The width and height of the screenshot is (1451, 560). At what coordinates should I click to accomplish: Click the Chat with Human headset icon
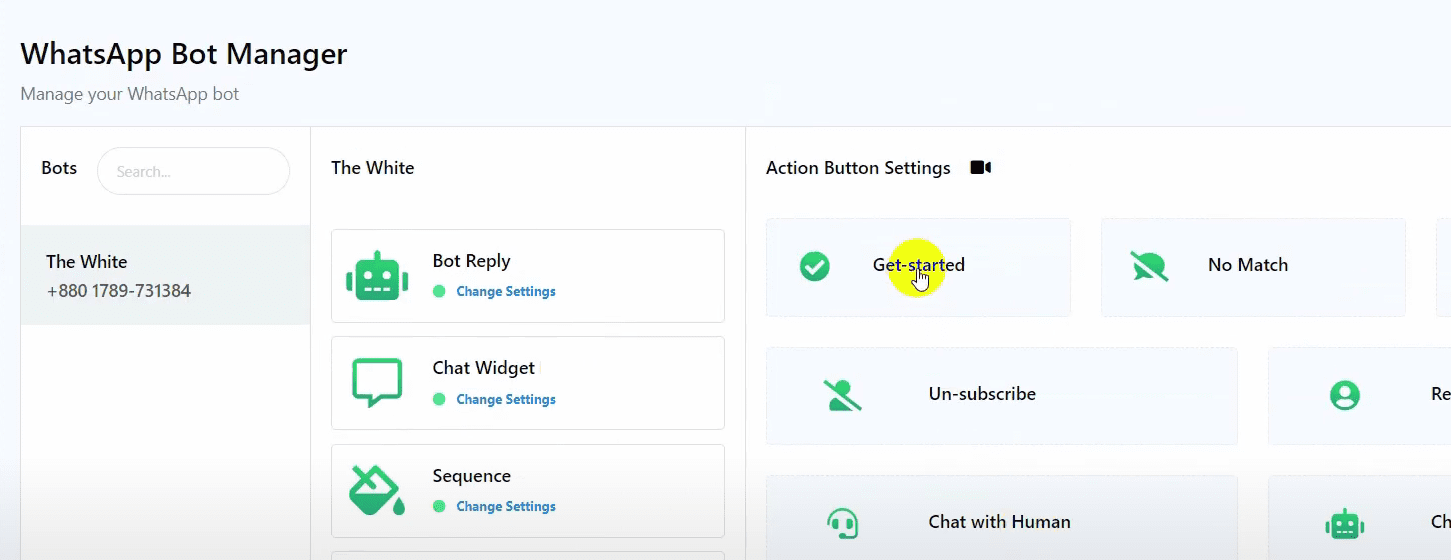coord(842,523)
